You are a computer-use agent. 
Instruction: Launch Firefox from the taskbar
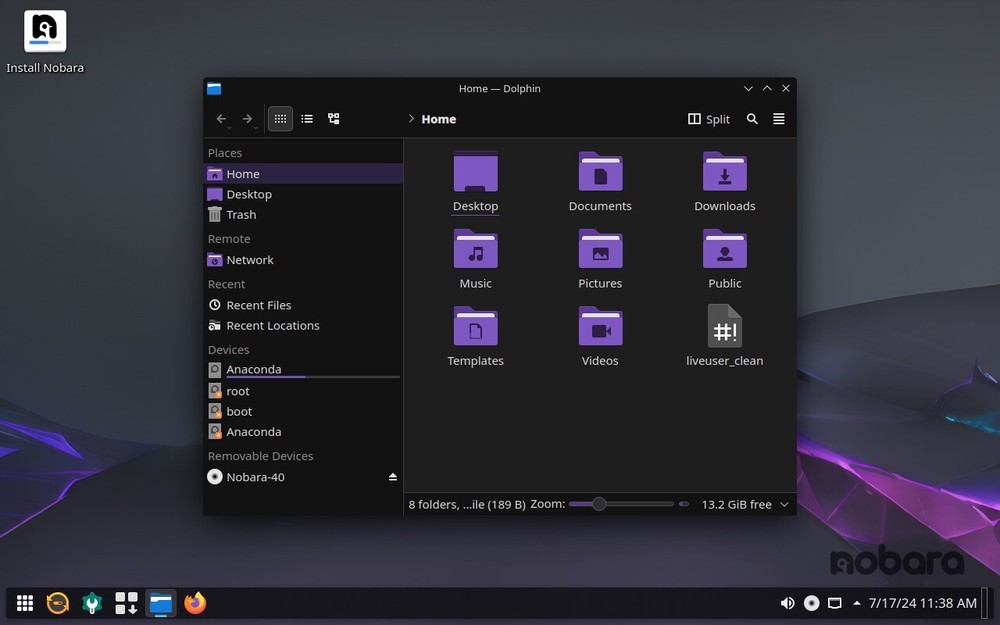(x=195, y=603)
